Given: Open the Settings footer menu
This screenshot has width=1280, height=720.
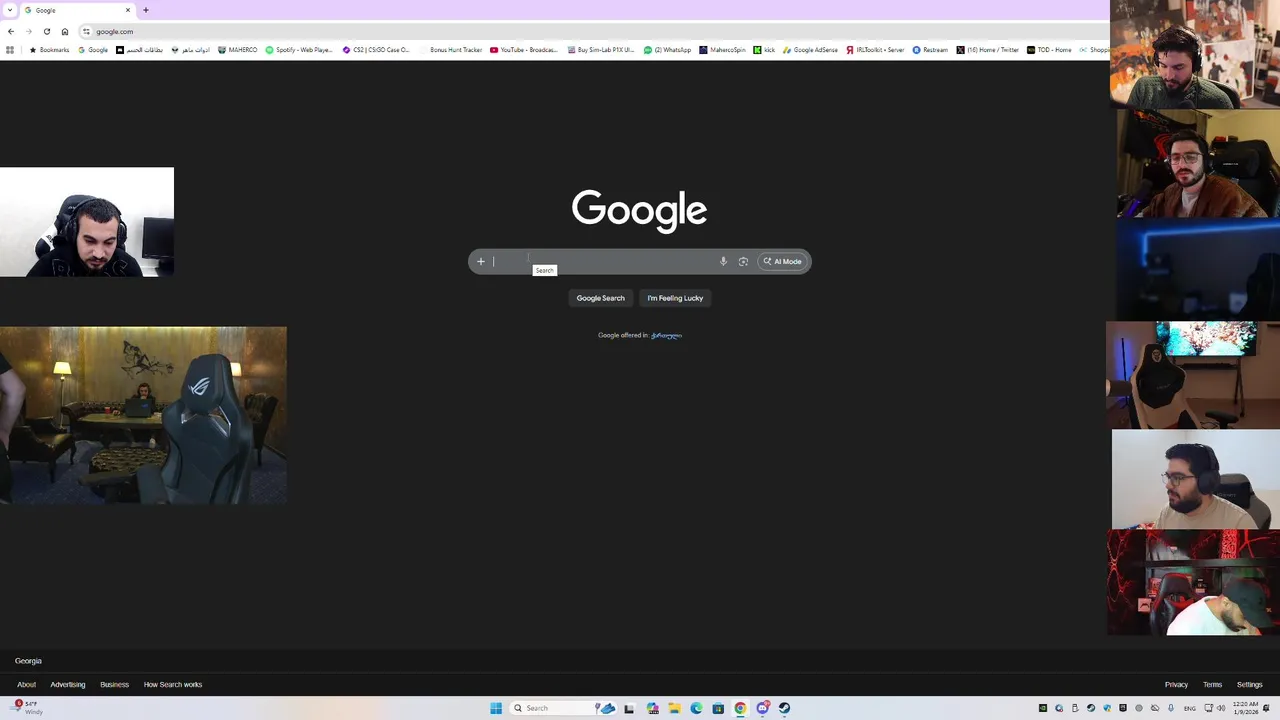Looking at the screenshot, I should [x=1249, y=684].
